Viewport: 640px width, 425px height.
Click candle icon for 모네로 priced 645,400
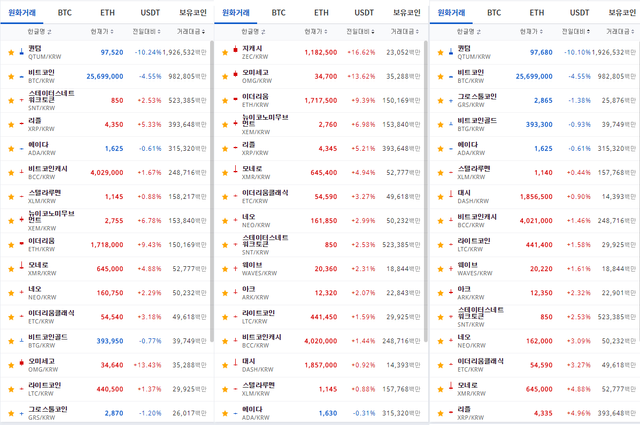point(236,169)
